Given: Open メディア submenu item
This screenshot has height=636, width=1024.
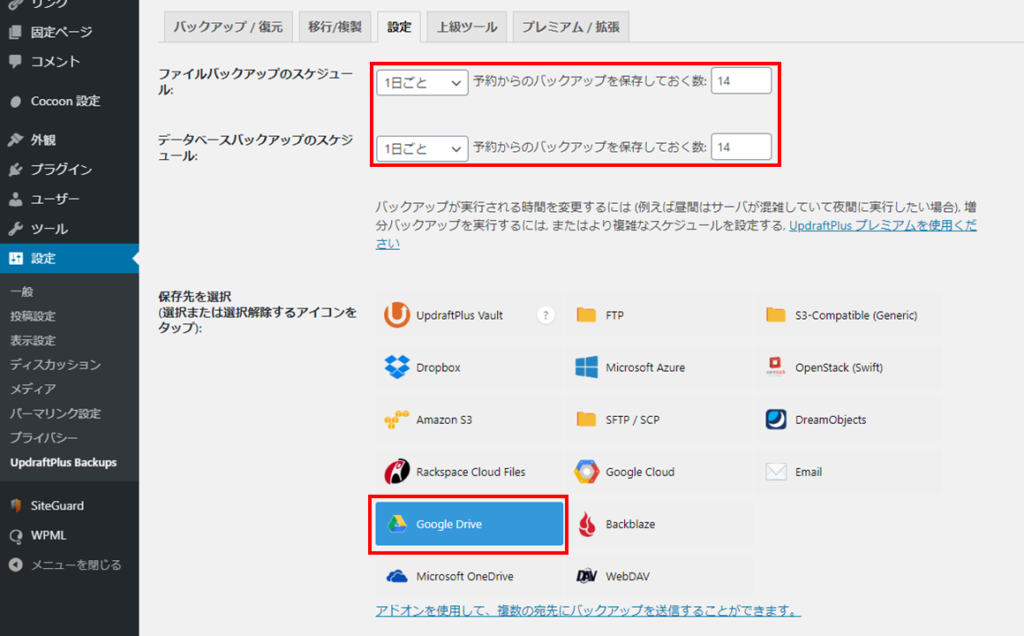Looking at the screenshot, I should pos(33,389).
